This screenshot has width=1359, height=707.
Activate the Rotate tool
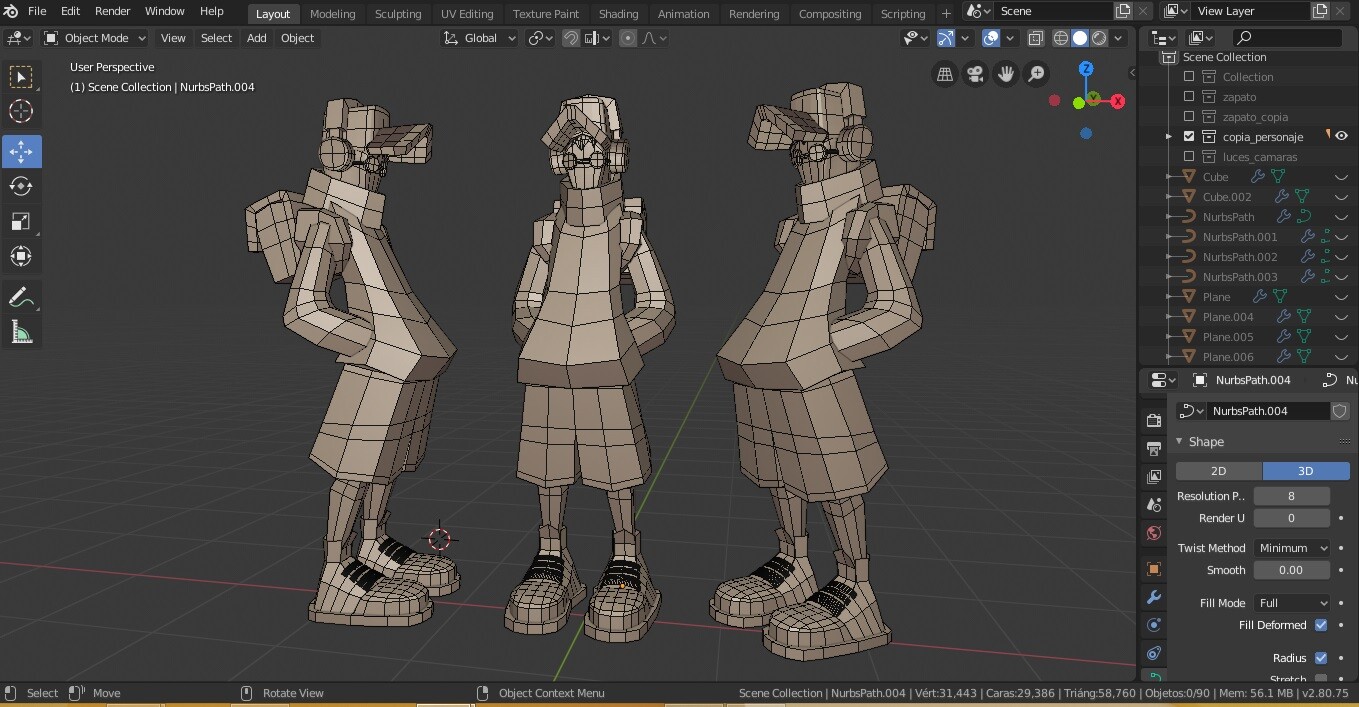[x=21, y=186]
